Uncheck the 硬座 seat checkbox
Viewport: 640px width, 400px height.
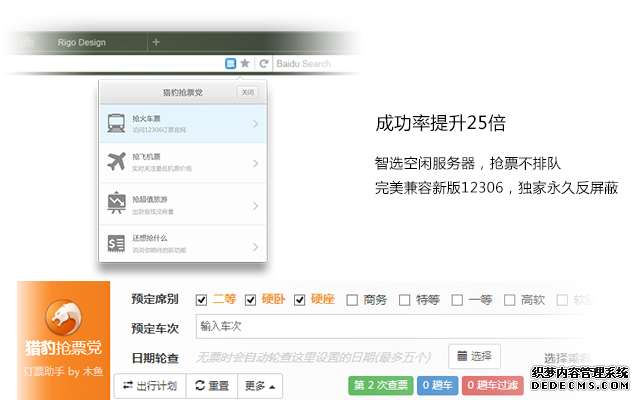click(299, 300)
